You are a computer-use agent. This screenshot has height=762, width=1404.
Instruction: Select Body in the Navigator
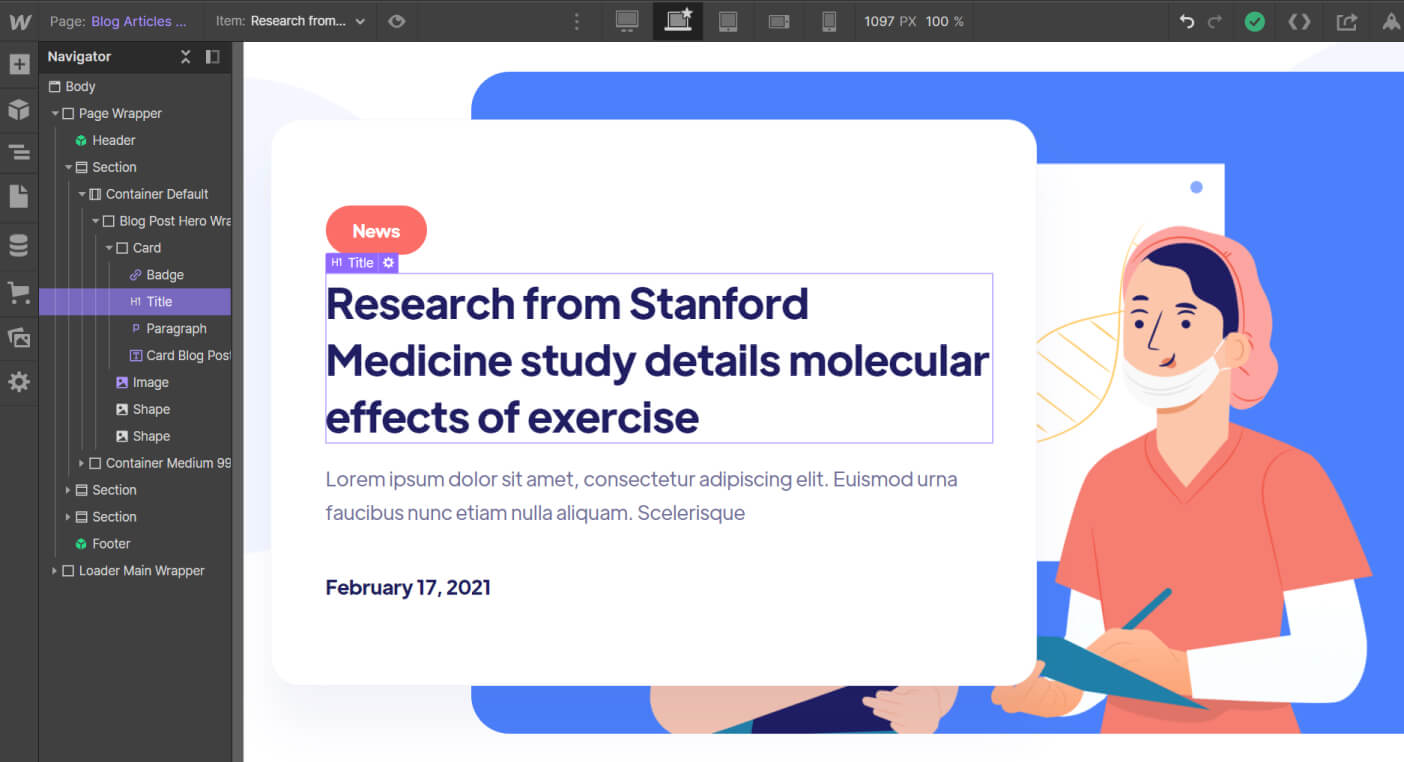pos(135,87)
